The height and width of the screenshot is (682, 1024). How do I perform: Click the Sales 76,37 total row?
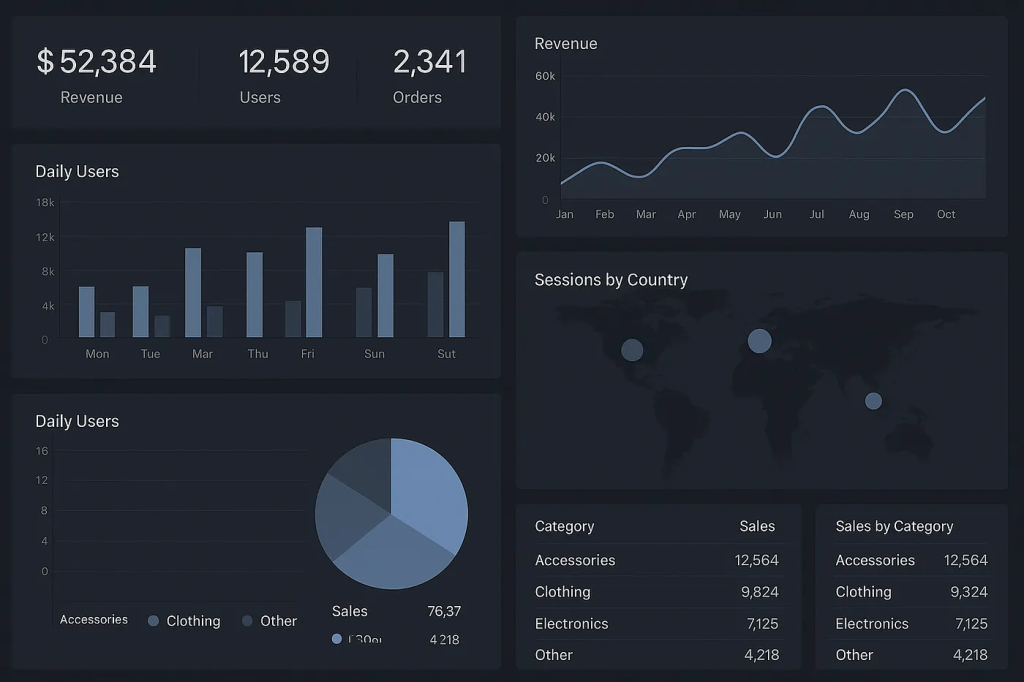click(396, 611)
